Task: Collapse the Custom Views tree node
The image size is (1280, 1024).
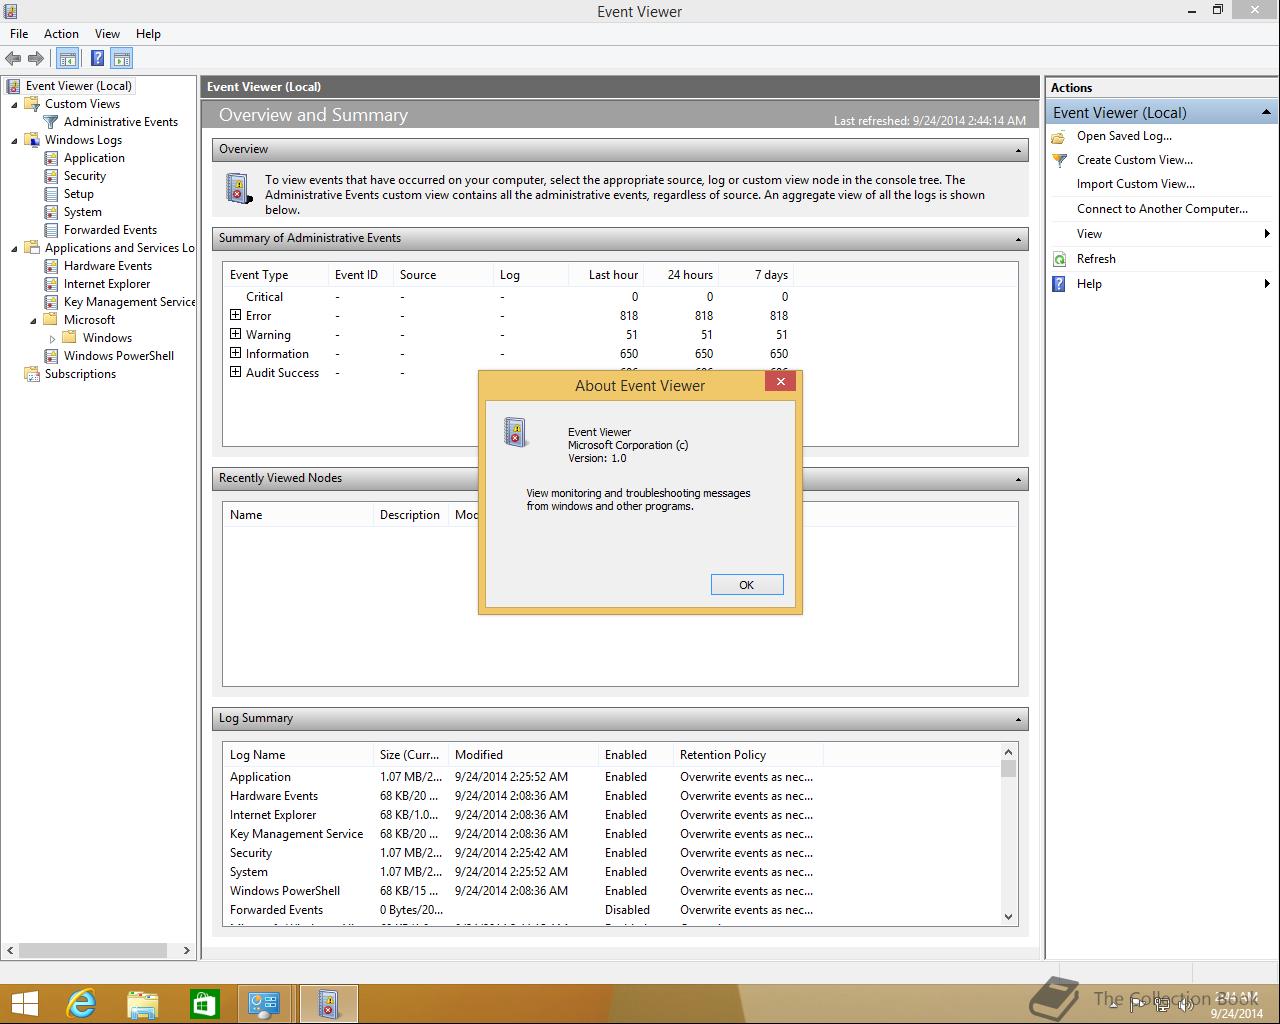Action: 14,104
